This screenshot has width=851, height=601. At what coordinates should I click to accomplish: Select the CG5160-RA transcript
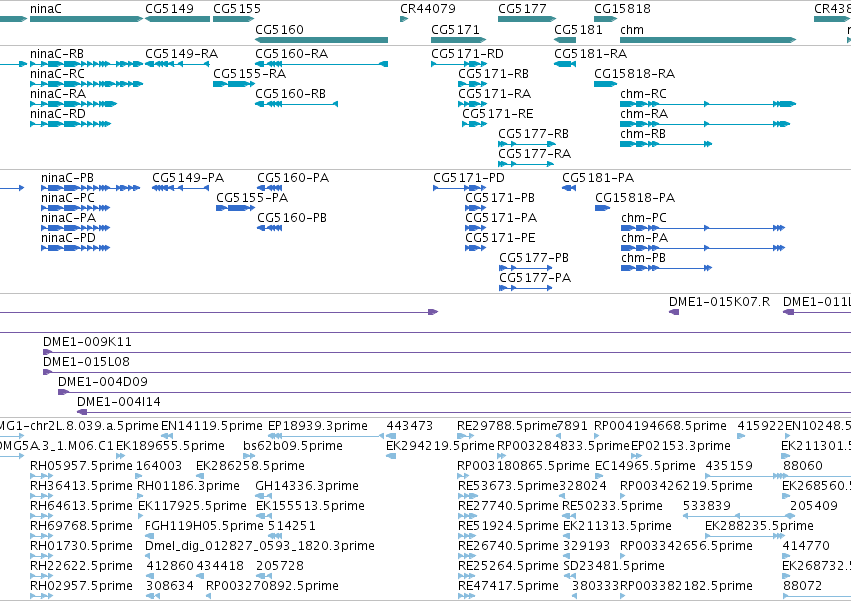point(321,64)
